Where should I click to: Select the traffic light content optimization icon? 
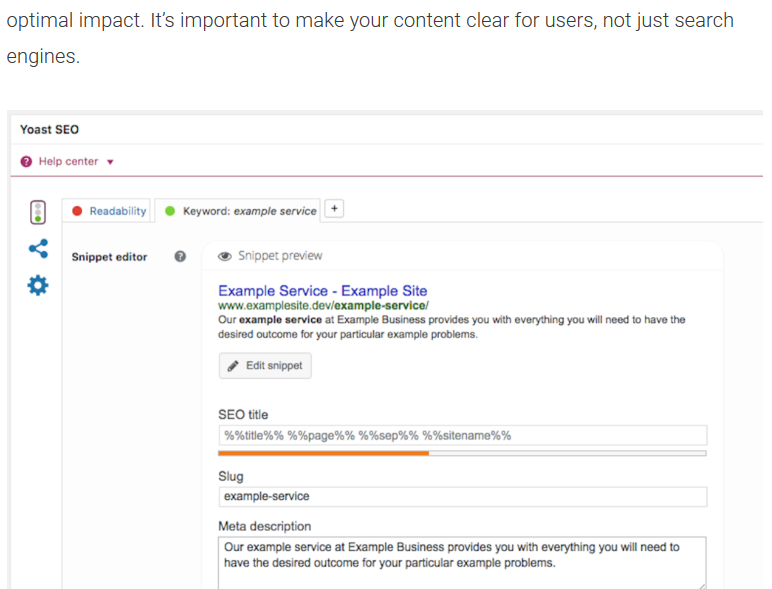click(38, 212)
